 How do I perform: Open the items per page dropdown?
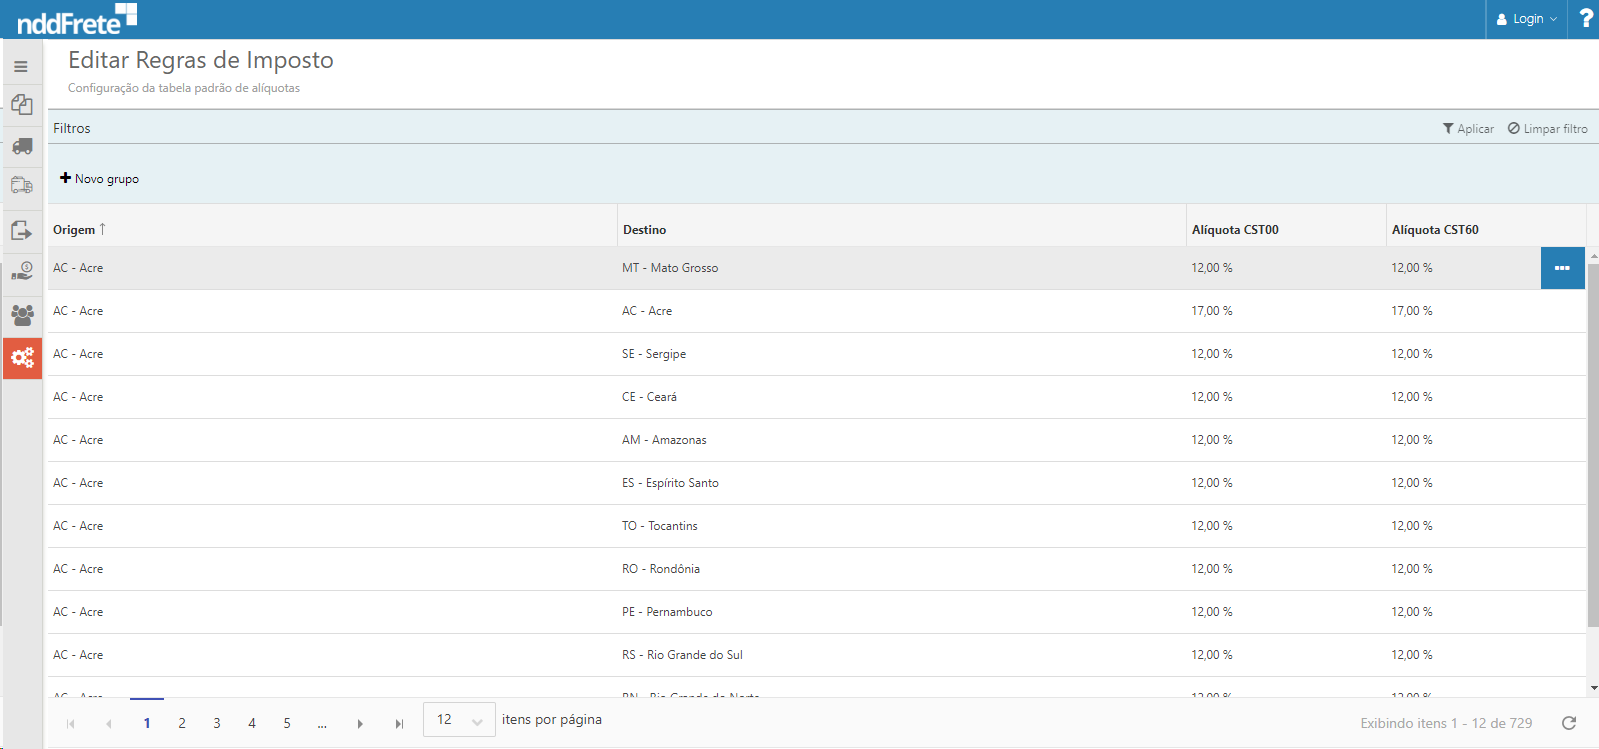click(x=459, y=720)
